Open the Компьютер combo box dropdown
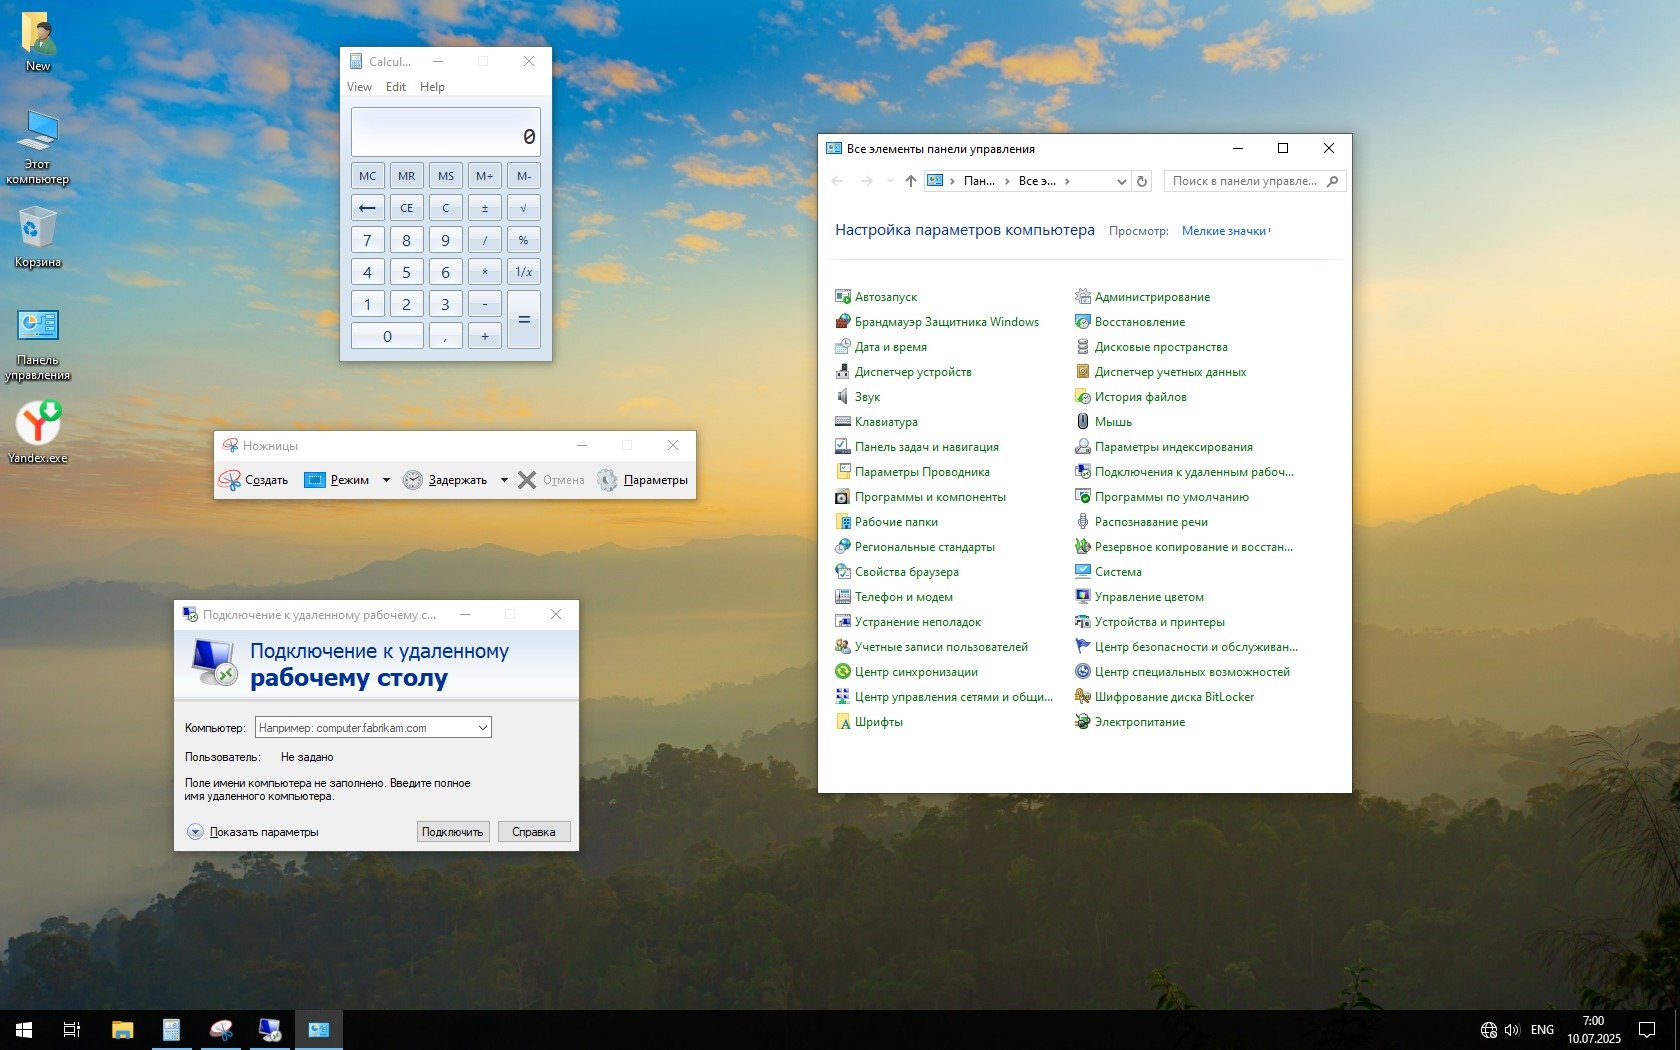Viewport: 1680px width, 1050px height. click(x=482, y=728)
